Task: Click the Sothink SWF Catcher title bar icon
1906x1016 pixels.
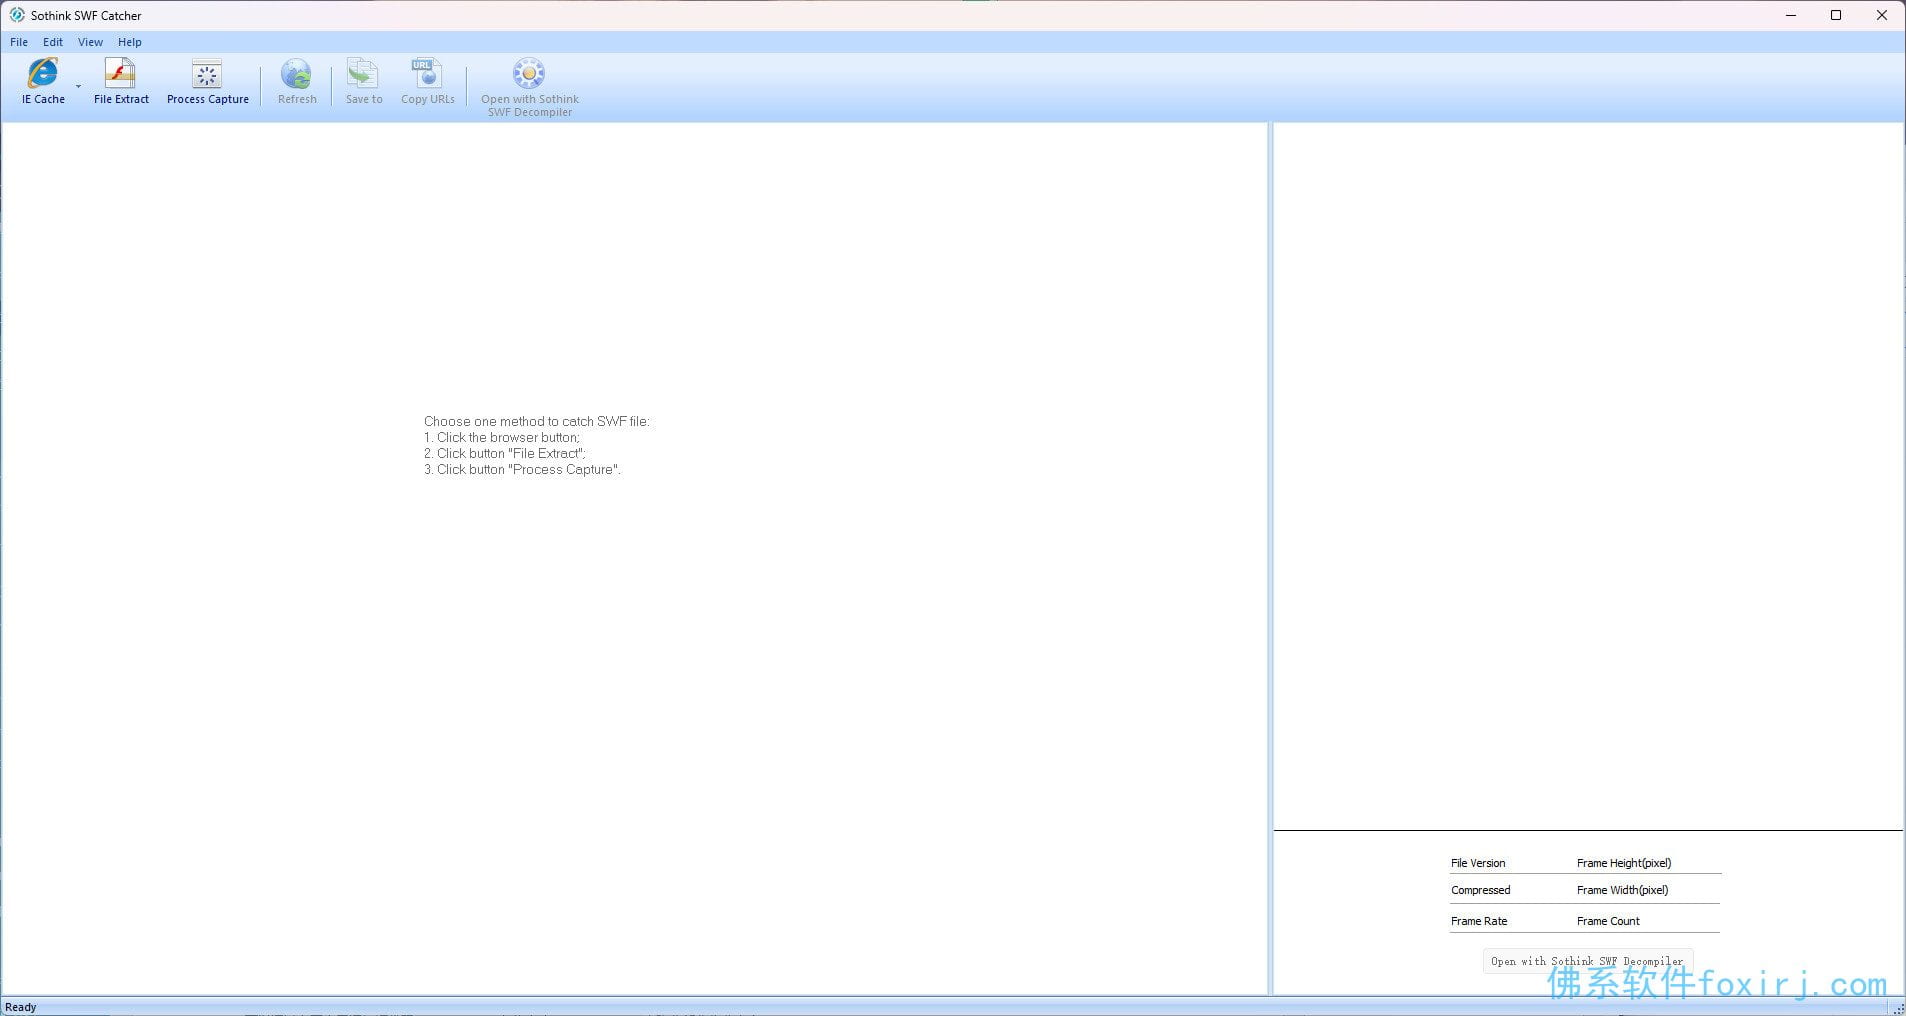Action: click(16, 15)
